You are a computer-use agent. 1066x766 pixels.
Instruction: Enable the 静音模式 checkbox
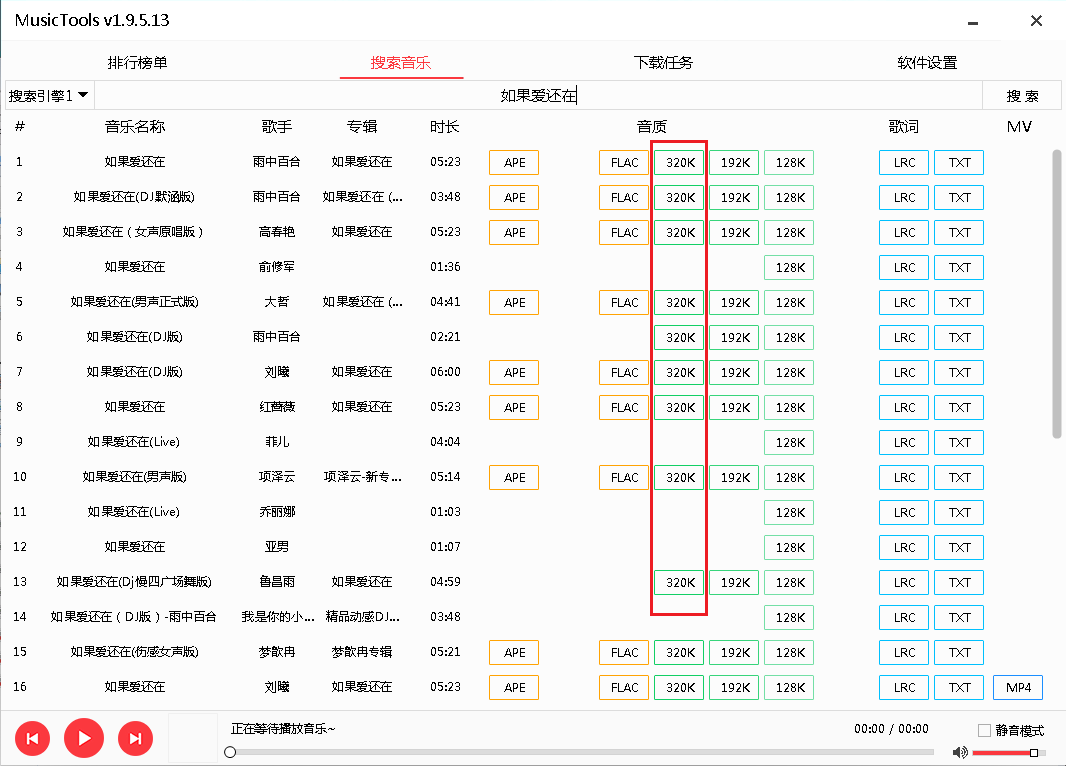coord(984,730)
